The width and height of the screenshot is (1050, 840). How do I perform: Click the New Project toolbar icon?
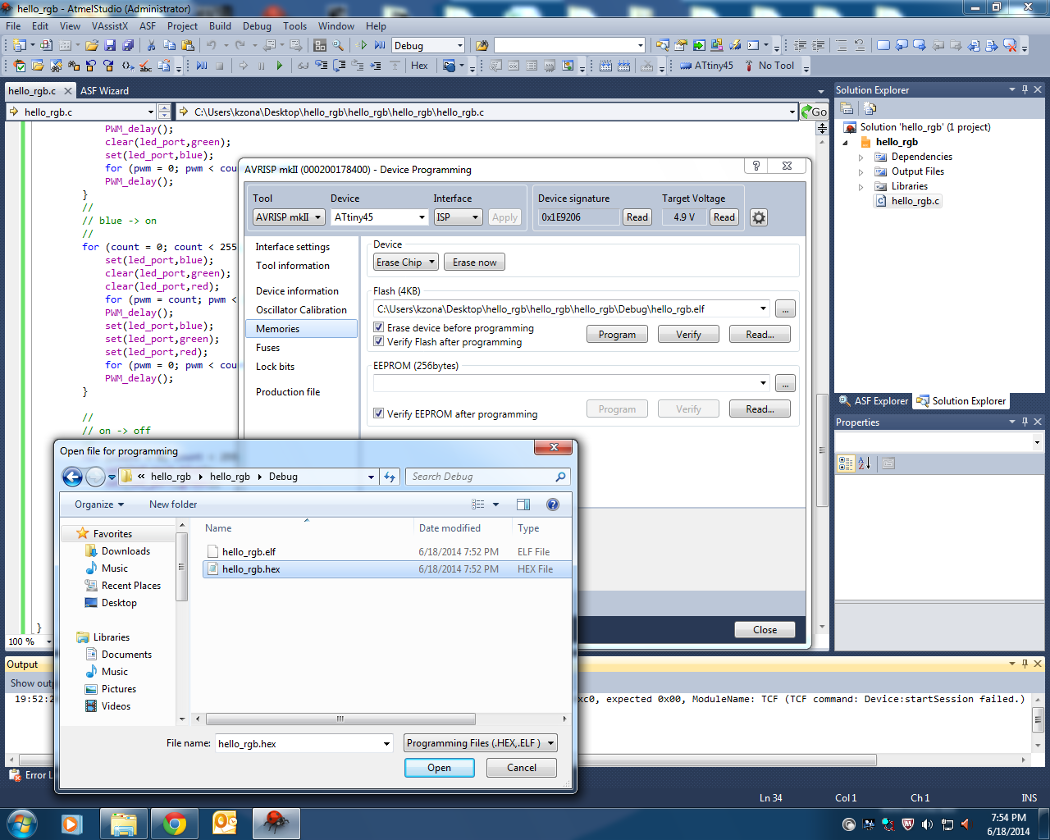pos(19,45)
